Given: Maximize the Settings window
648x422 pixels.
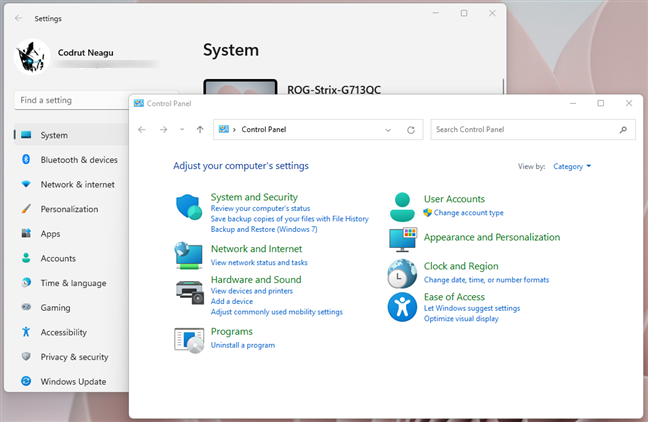Looking at the screenshot, I should tap(464, 13).
